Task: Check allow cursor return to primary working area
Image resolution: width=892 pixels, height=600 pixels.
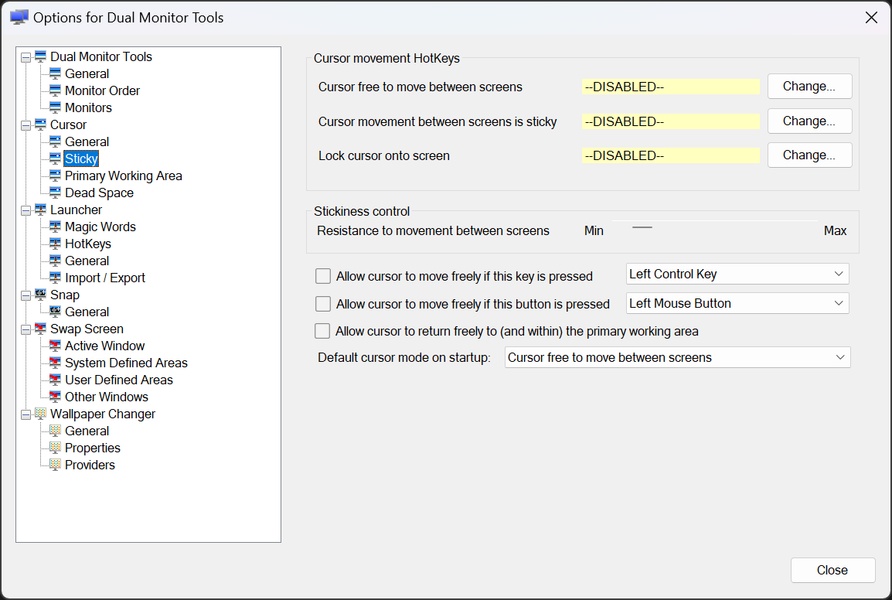Action: coord(323,331)
